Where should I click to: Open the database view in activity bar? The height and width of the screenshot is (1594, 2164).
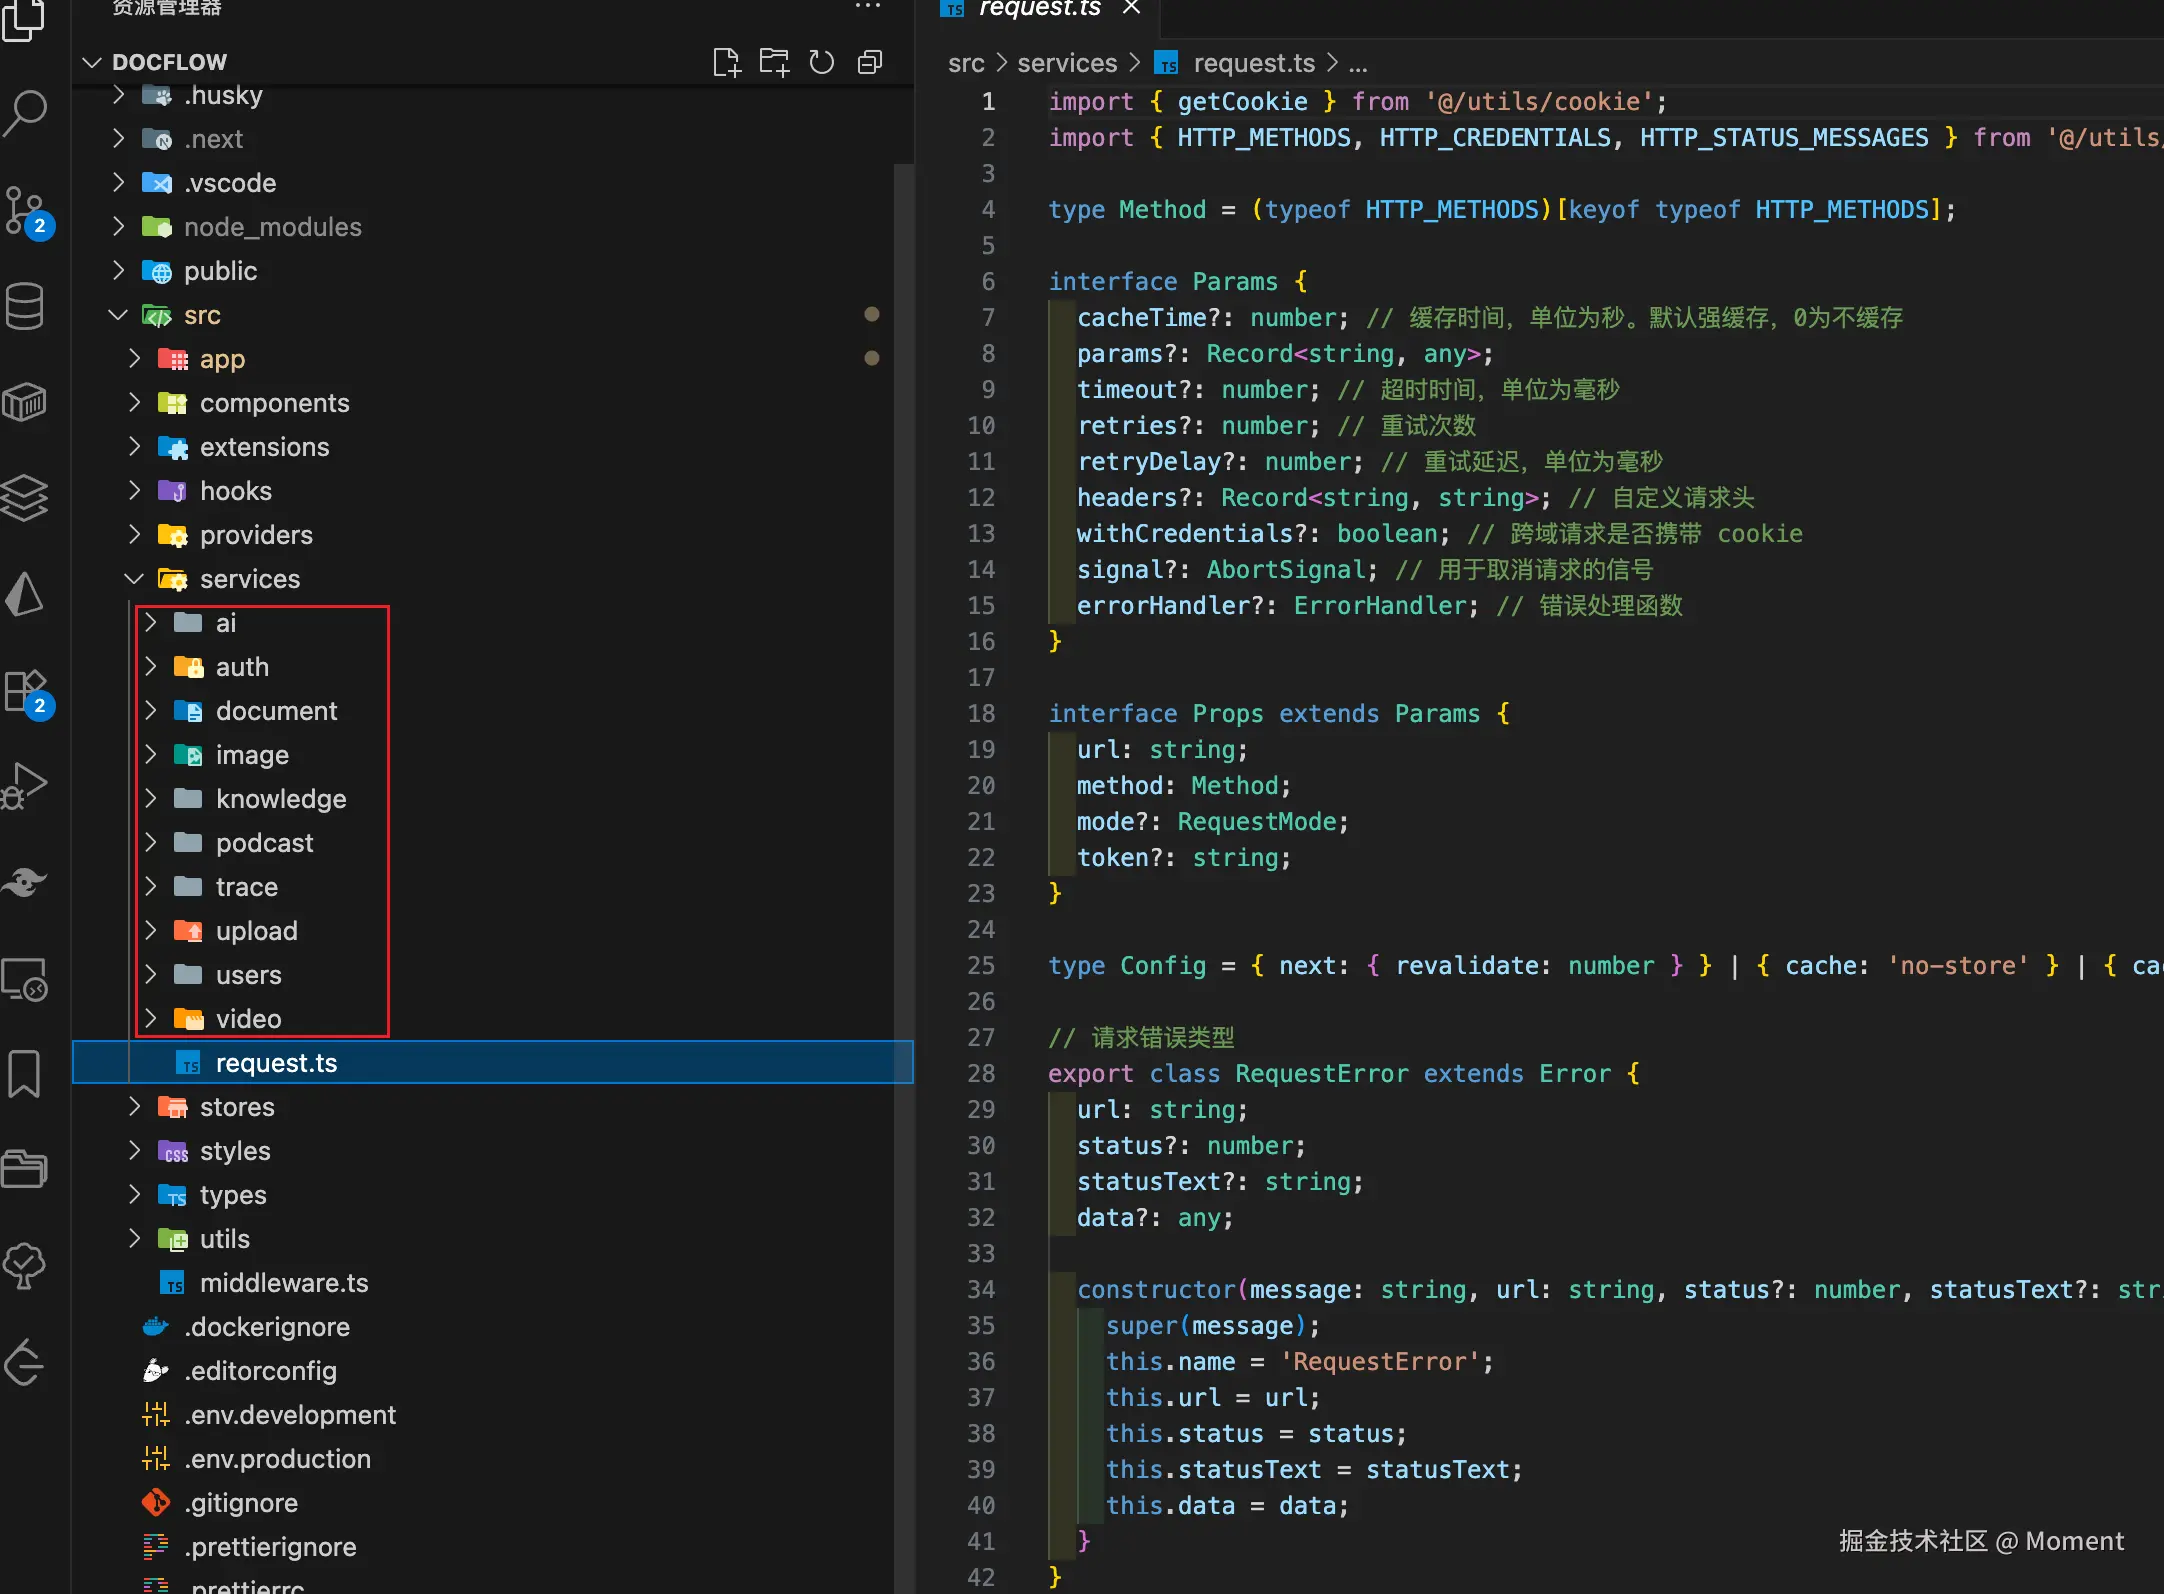pyautogui.click(x=26, y=306)
